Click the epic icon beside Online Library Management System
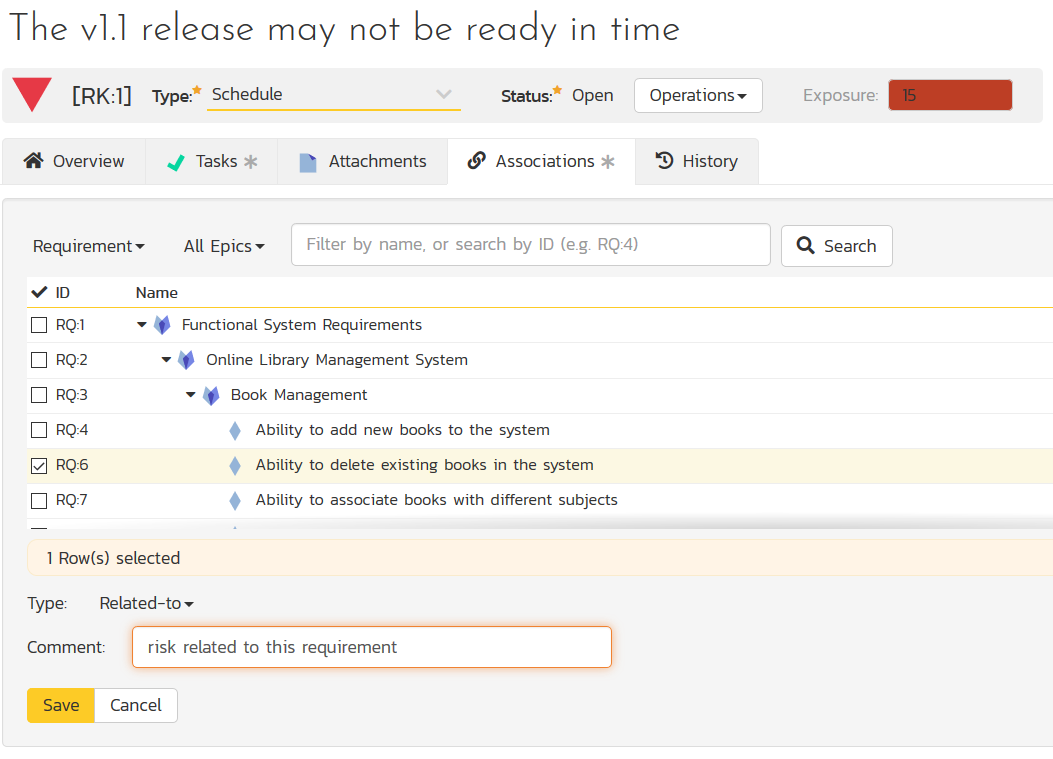This screenshot has height=759, width=1053. pos(186,360)
